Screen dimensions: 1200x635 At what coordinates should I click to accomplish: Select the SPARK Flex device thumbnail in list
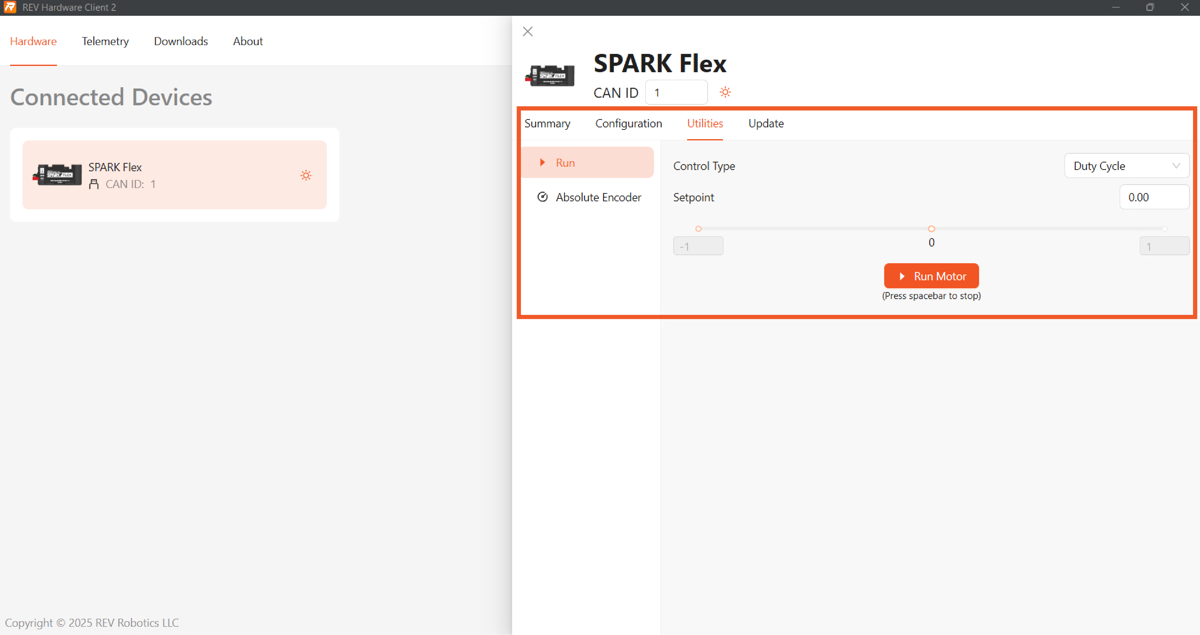(x=57, y=175)
